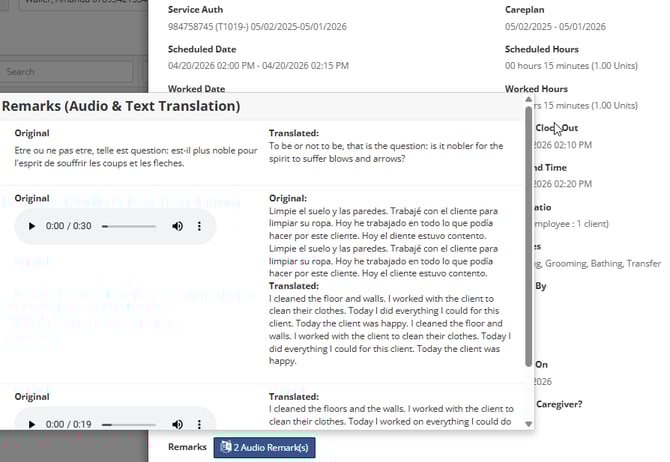Open more options for 0:19 audio
The image size is (670, 462).
click(199, 424)
